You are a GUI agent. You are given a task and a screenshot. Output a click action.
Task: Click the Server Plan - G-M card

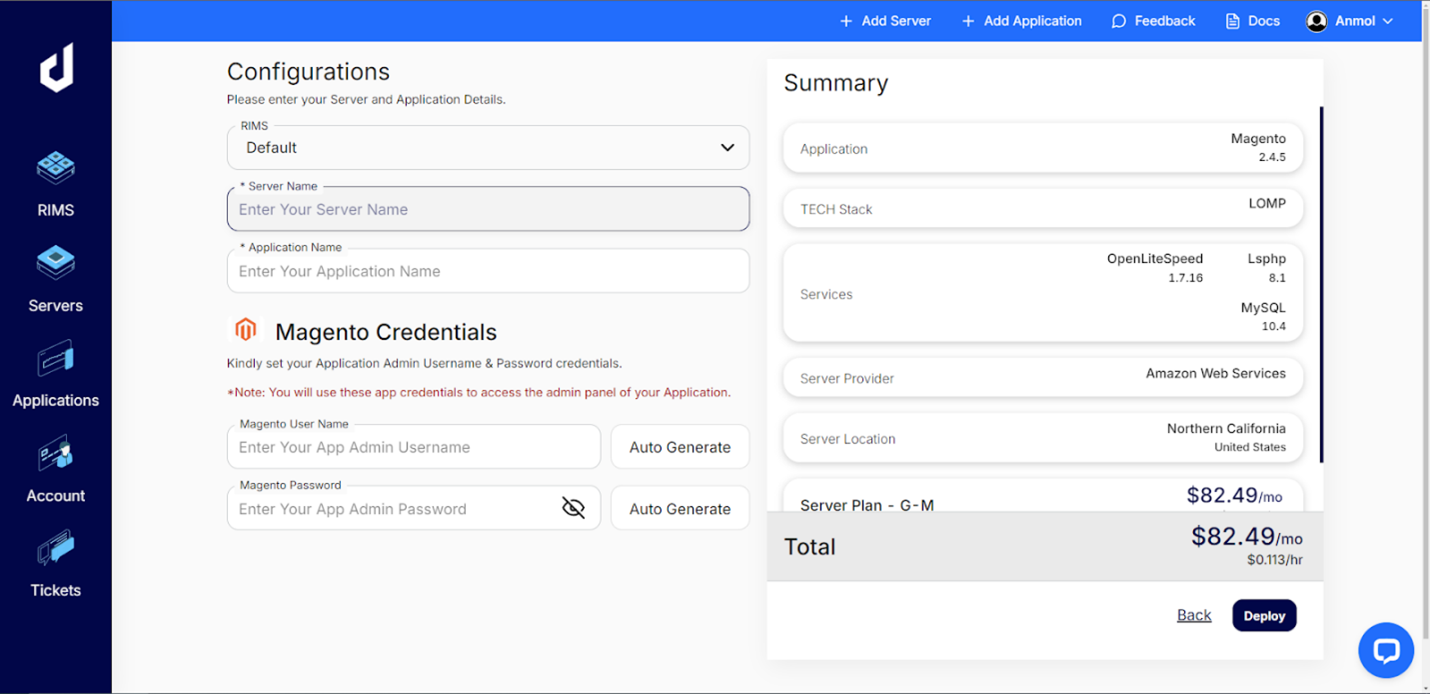pos(1043,496)
